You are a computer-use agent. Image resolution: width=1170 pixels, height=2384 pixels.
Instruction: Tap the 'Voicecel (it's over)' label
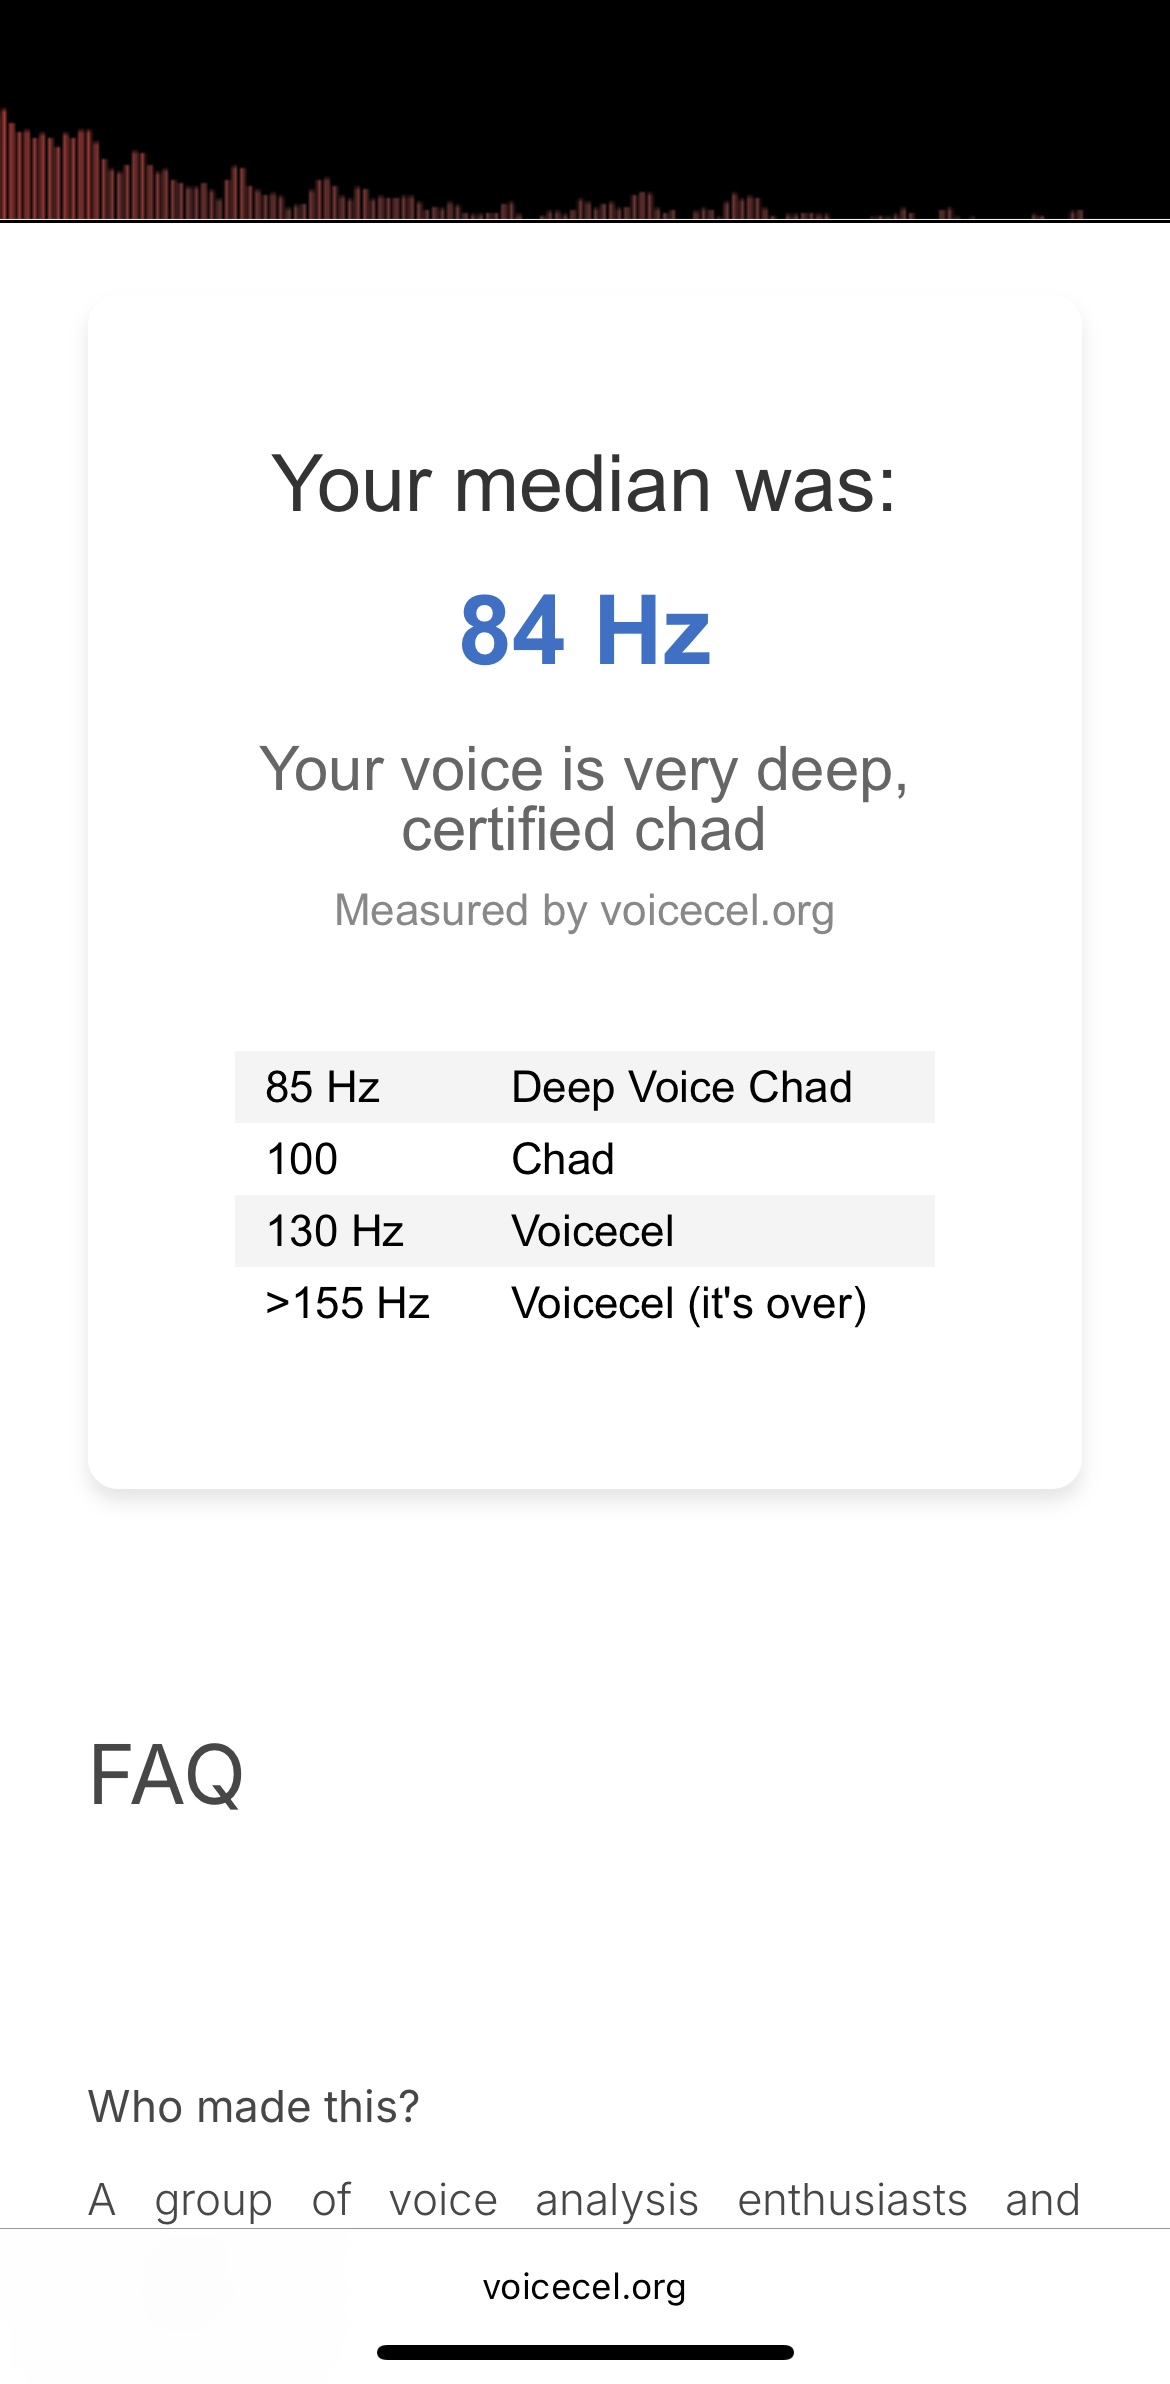pyautogui.click(x=689, y=1303)
